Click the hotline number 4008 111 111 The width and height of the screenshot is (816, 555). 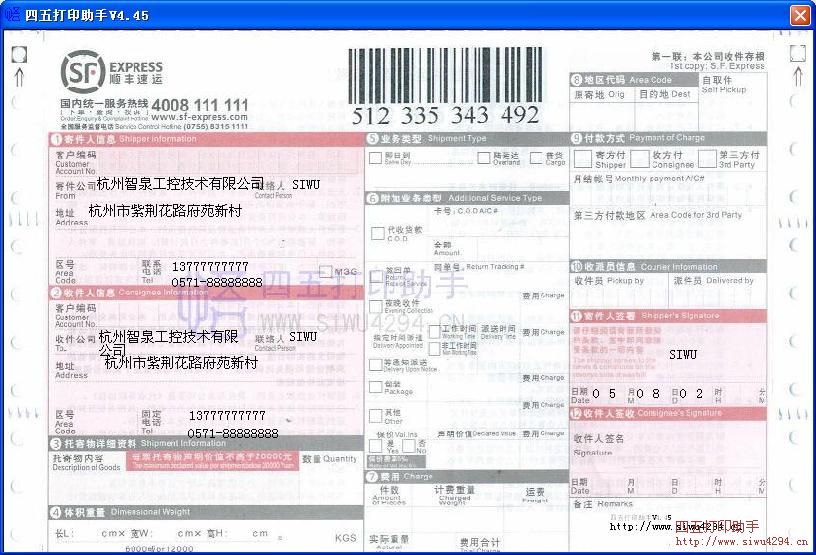tap(200, 105)
